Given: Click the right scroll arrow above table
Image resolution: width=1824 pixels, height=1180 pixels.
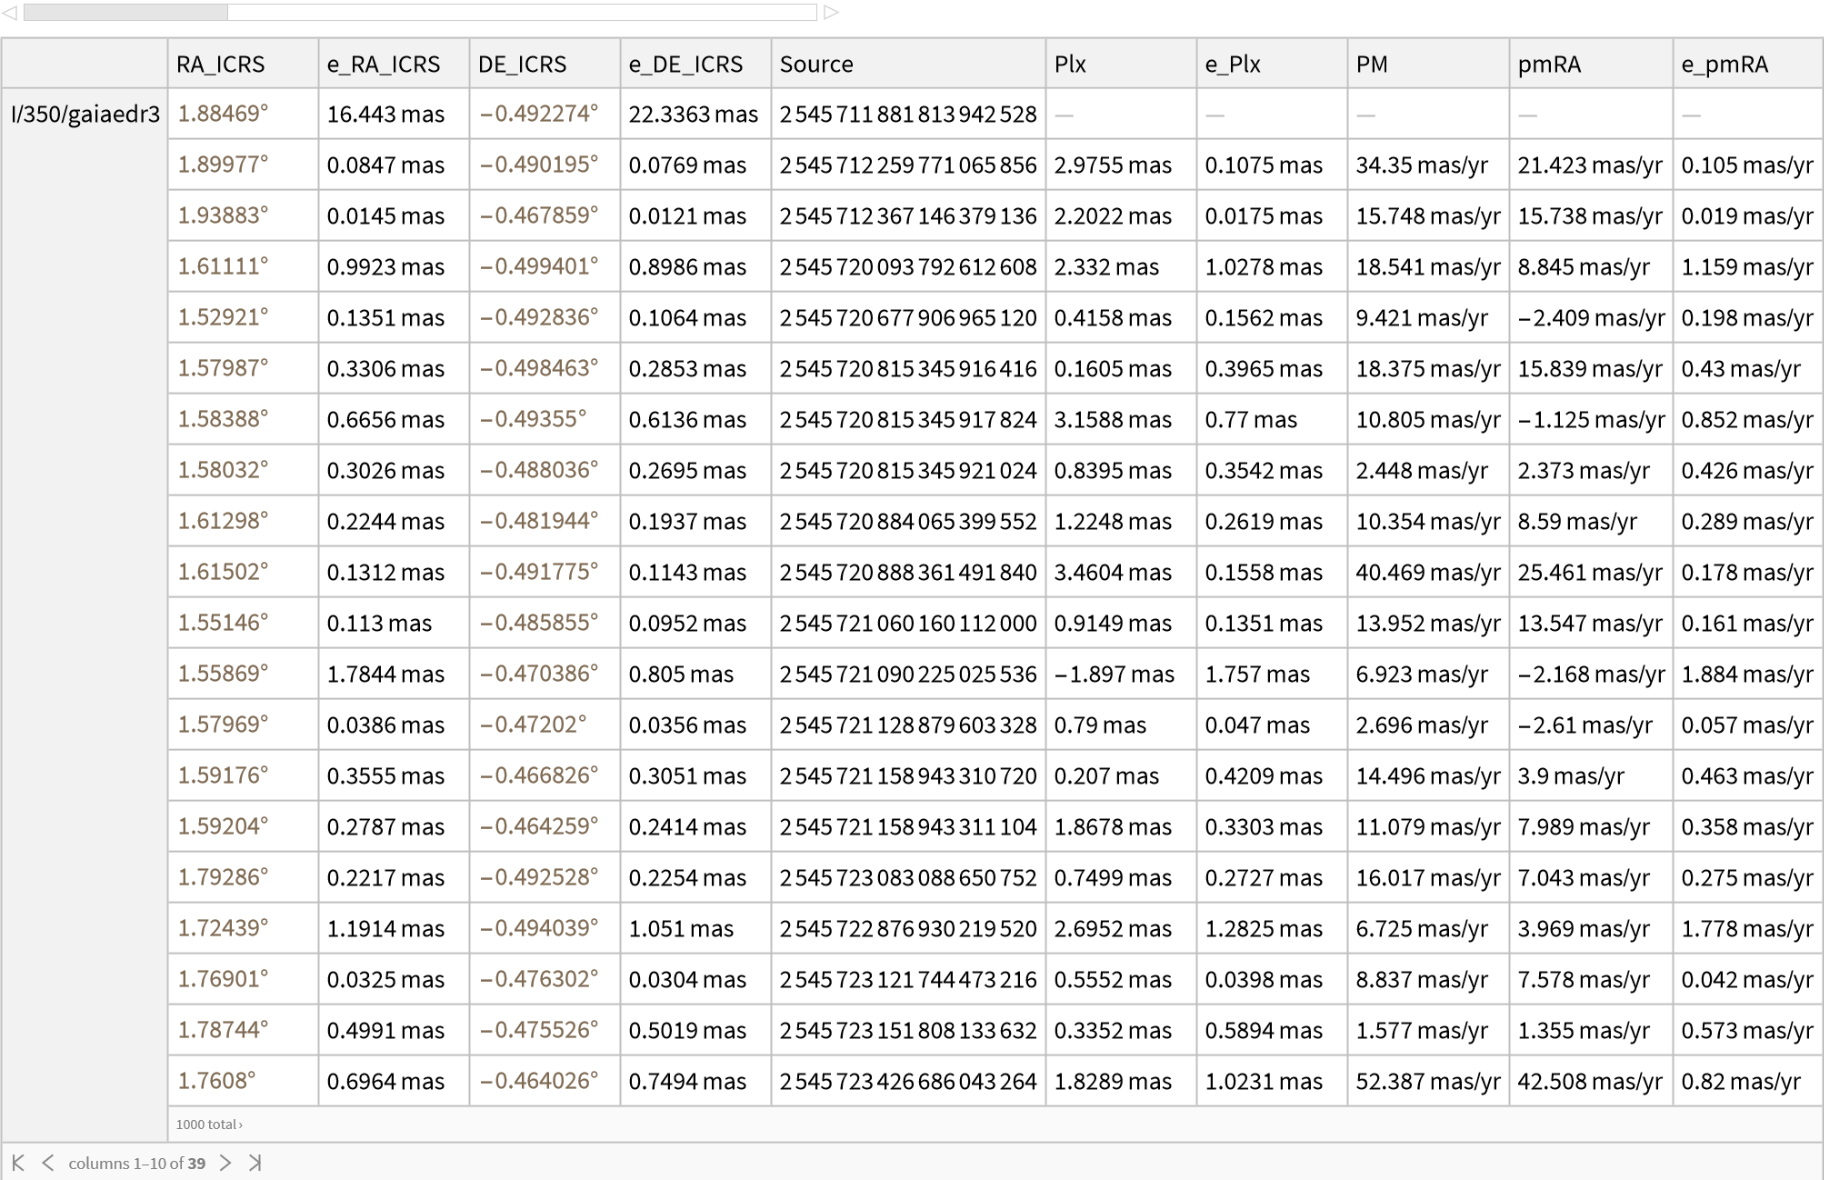Looking at the screenshot, I should point(831,13).
